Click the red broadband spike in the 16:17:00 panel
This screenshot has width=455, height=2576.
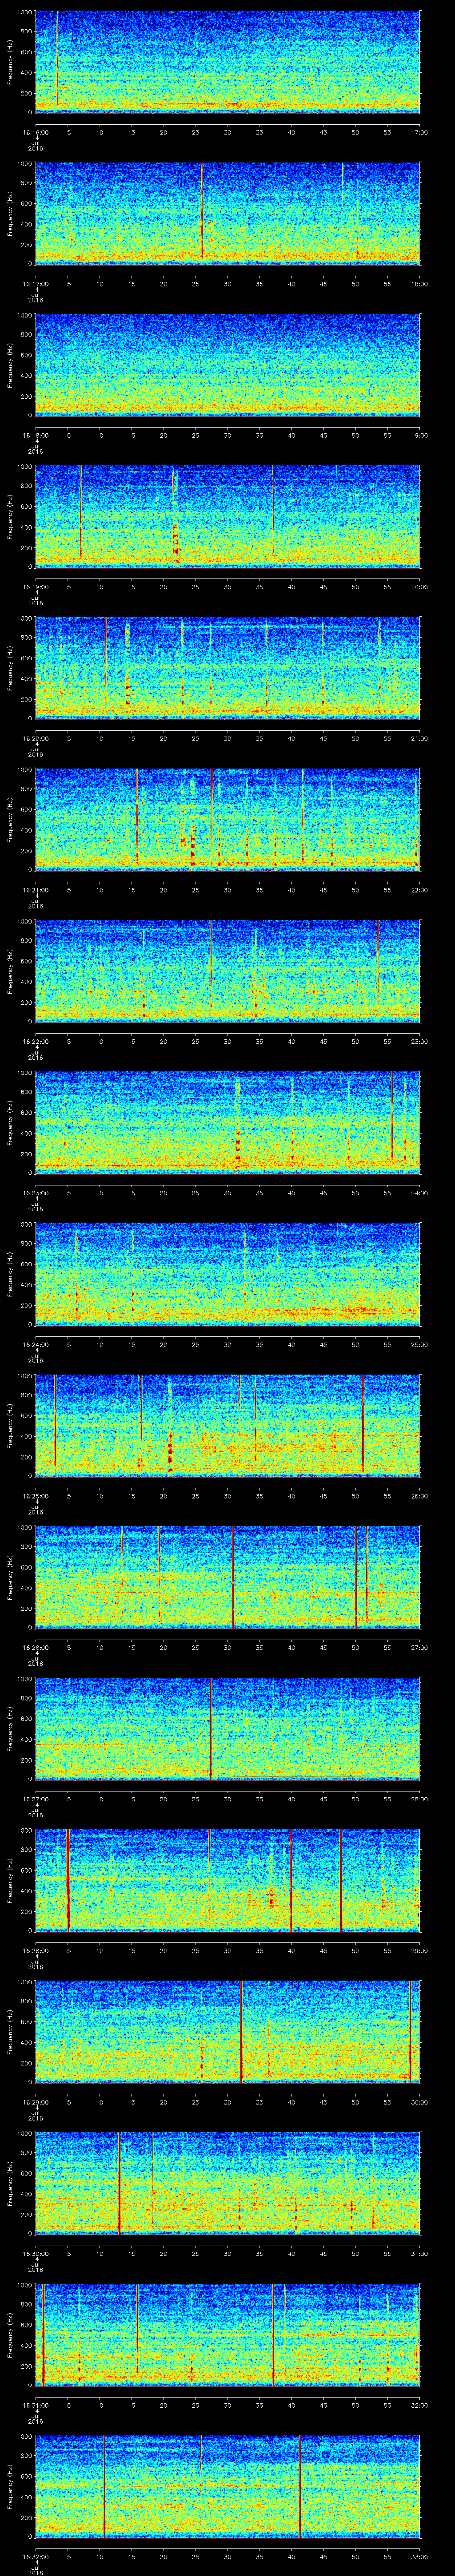pos(202,210)
